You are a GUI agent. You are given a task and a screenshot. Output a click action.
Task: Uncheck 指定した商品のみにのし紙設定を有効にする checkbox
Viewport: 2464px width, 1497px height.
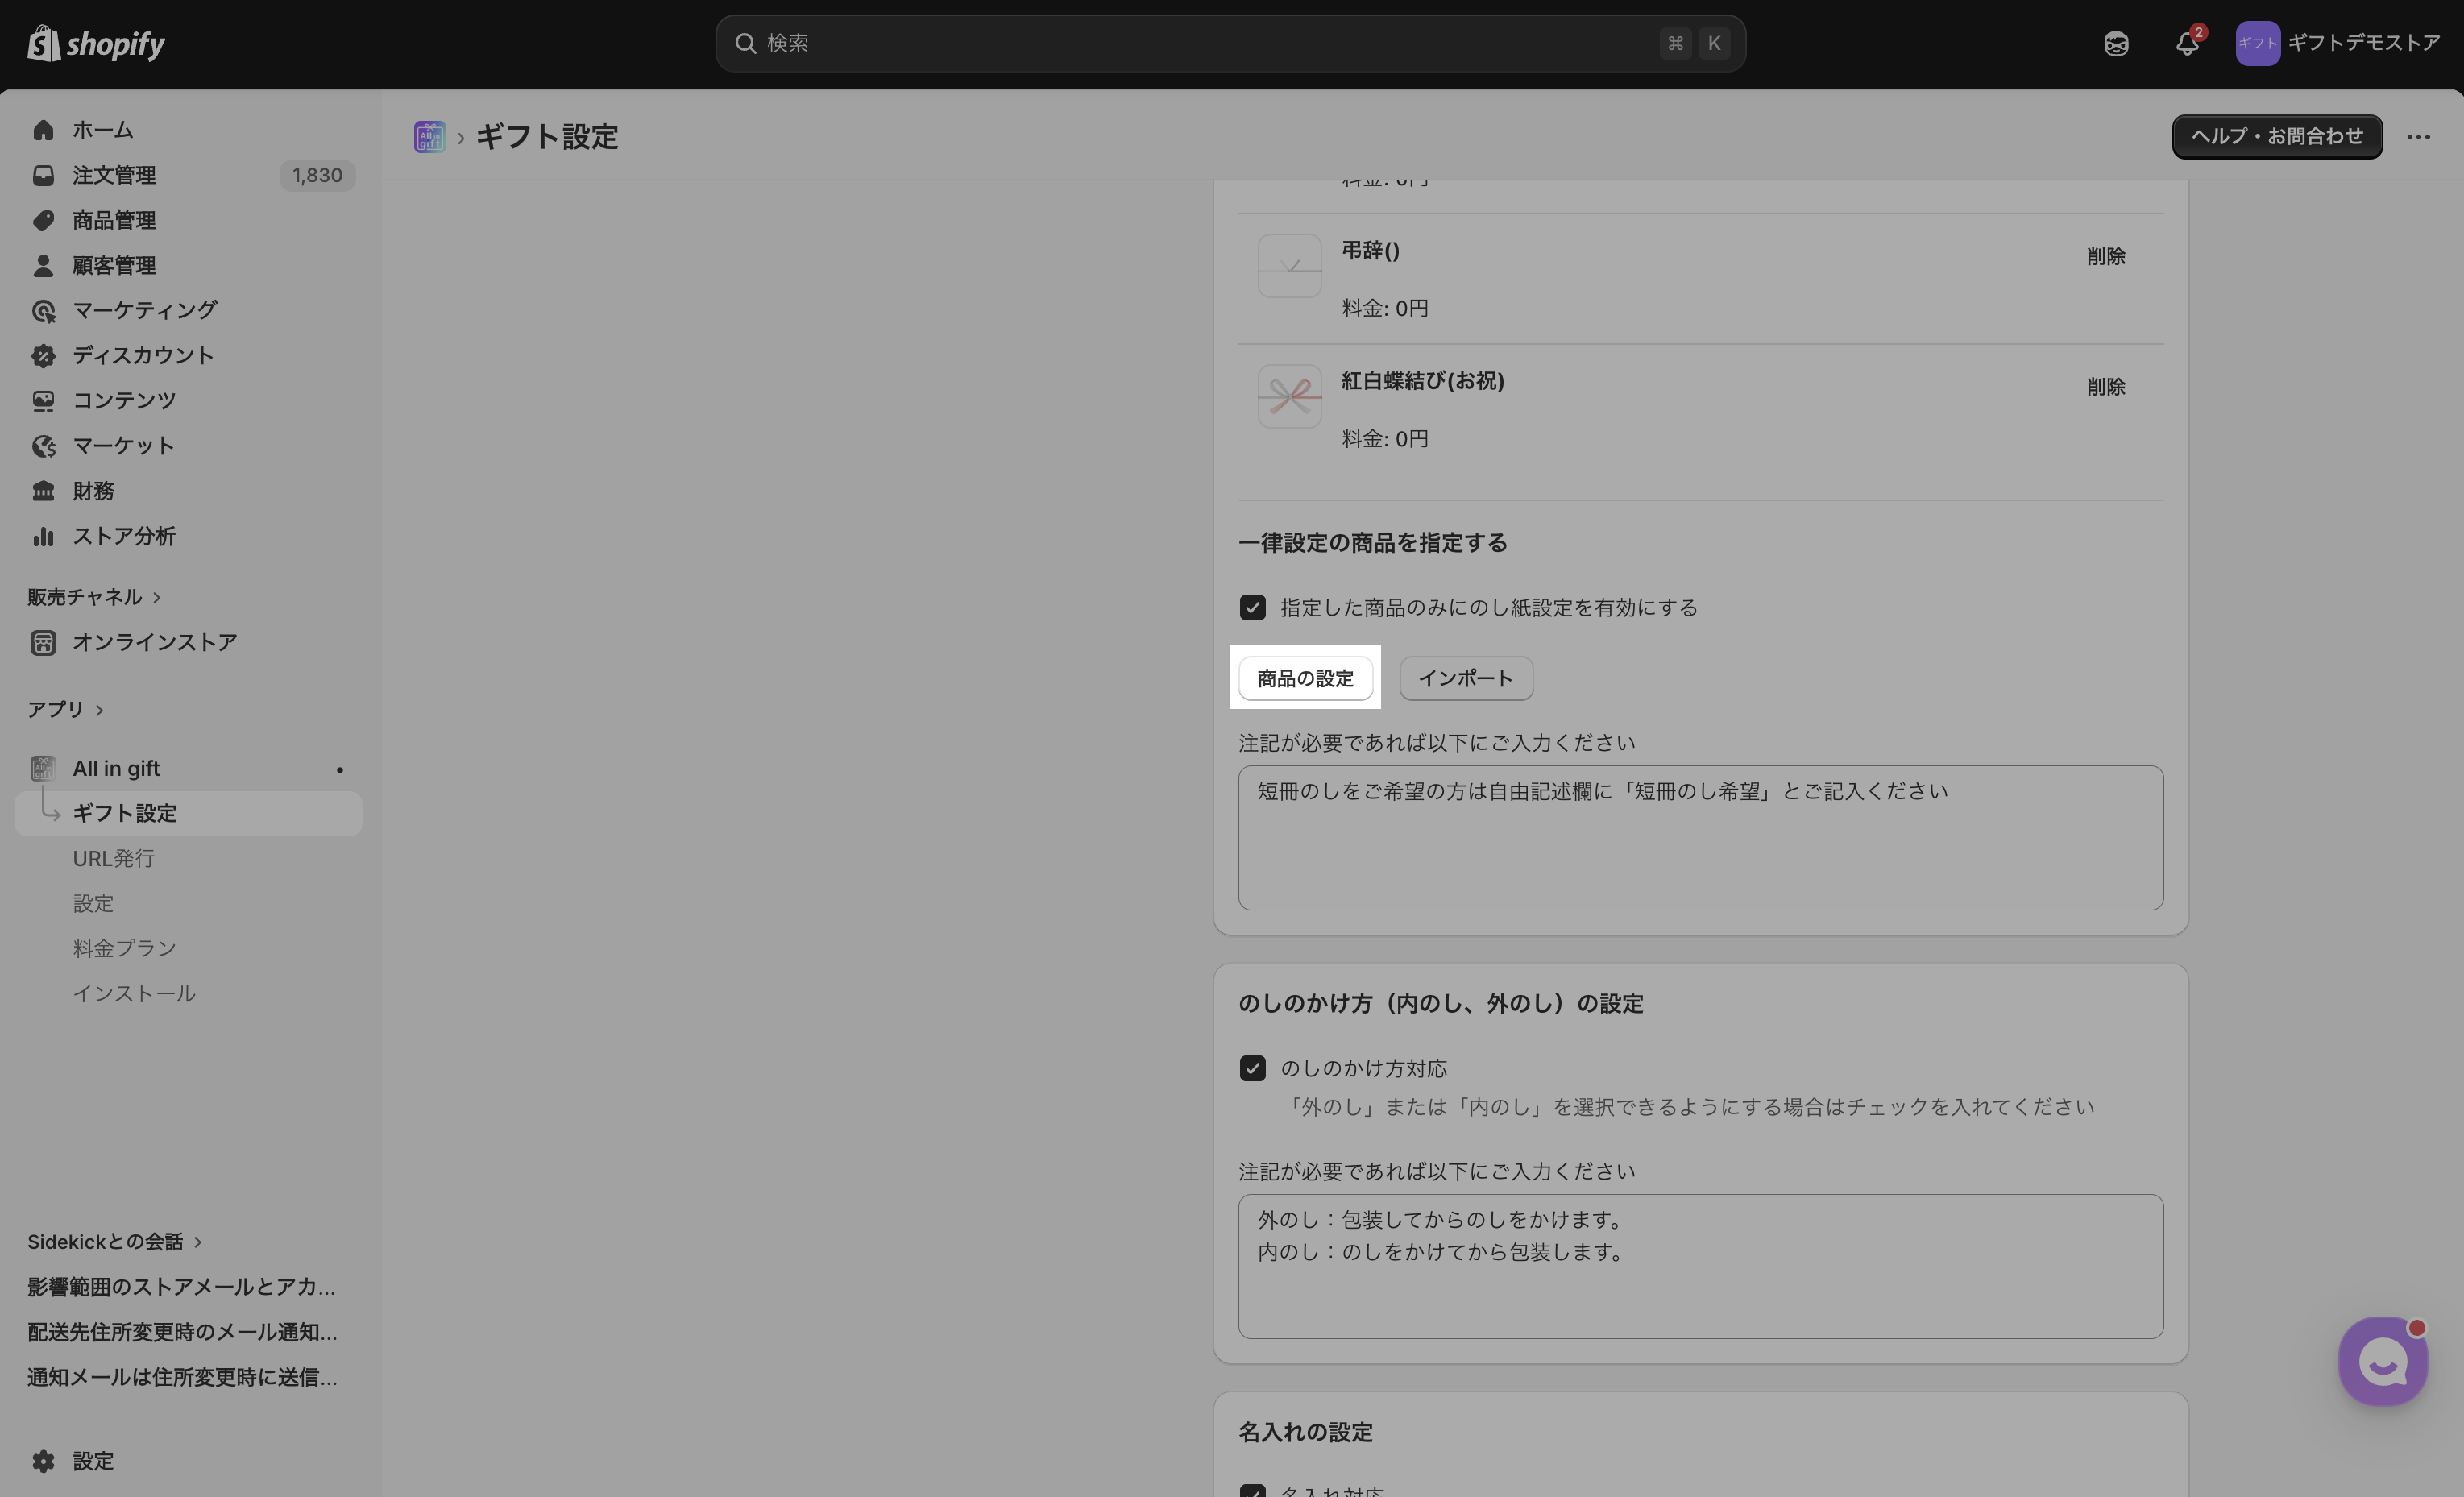[x=1252, y=608]
